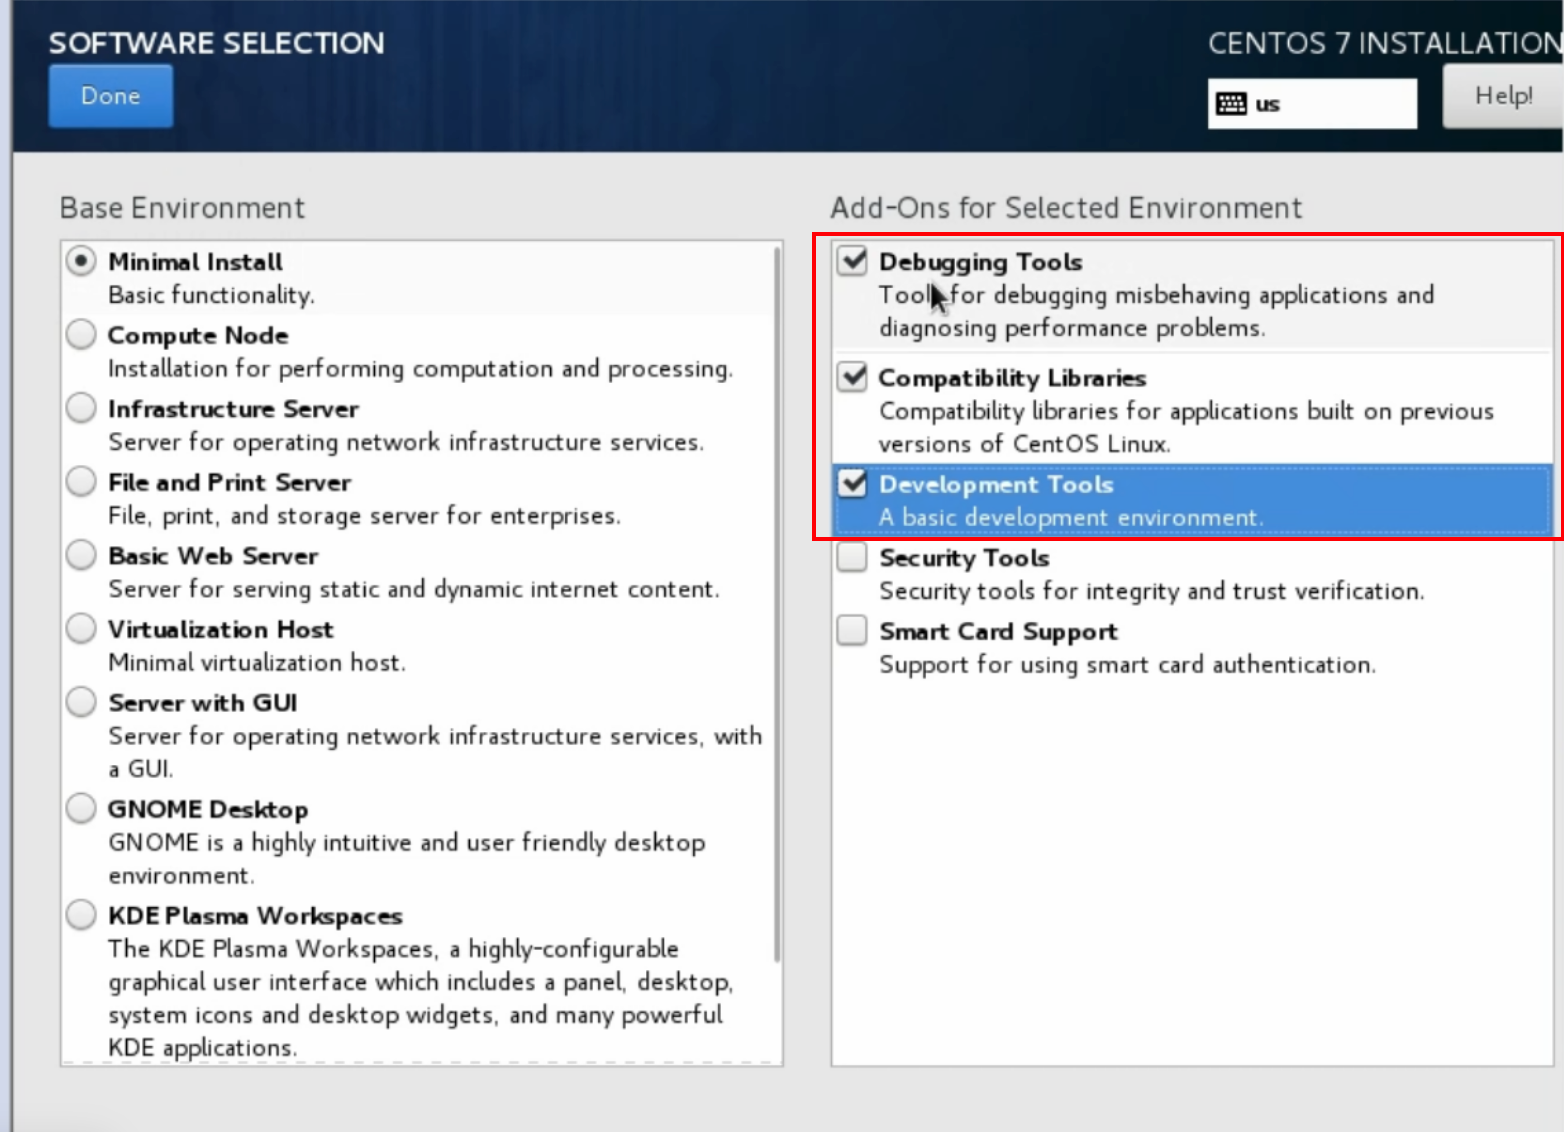The image size is (1564, 1132).
Task: Select the Minimal Install radio button
Action: click(81, 260)
